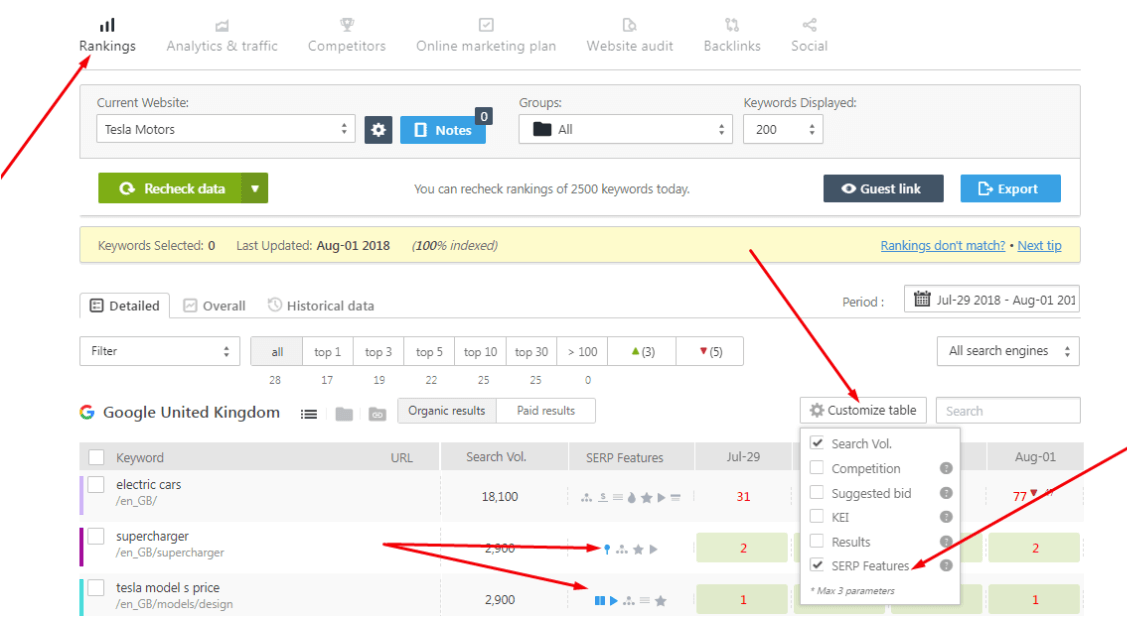1127x632 pixels.
Task: Expand the Recheck data arrow menu
Action: [x=254, y=188]
